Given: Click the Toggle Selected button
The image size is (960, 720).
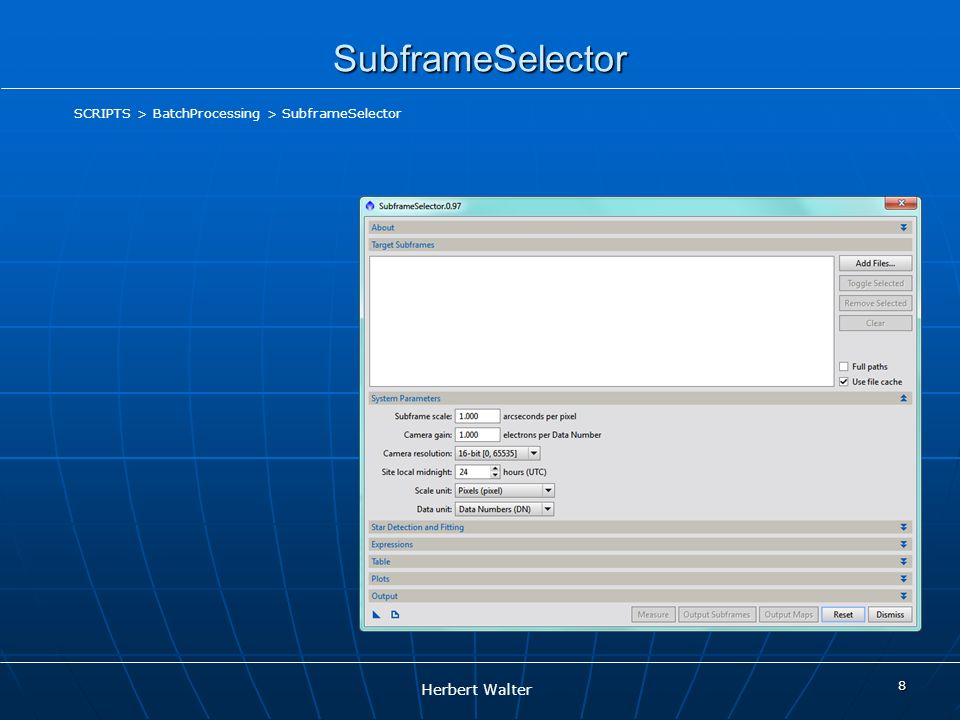Looking at the screenshot, I should tap(876, 283).
